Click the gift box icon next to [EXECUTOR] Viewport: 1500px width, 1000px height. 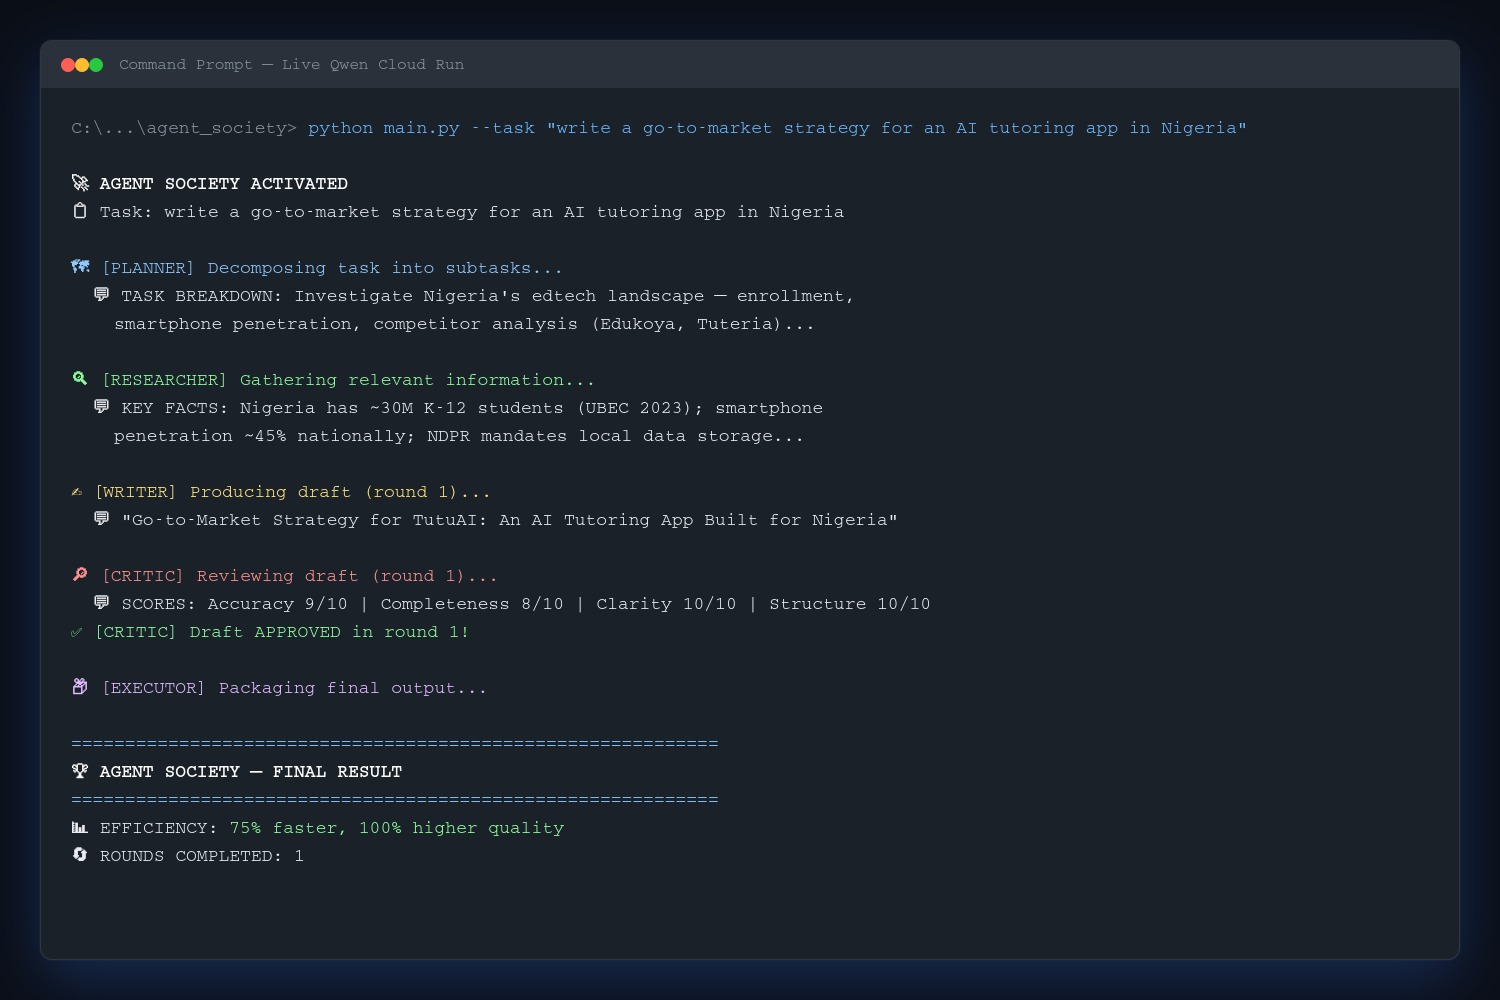80,687
